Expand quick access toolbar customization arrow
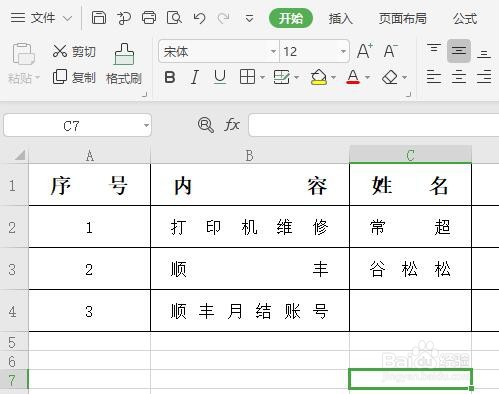The height and width of the screenshot is (394, 499). click(x=249, y=18)
